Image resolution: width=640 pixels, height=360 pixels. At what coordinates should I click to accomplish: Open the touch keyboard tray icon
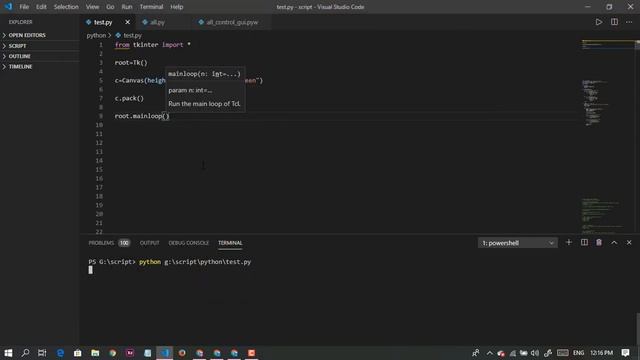point(562,353)
